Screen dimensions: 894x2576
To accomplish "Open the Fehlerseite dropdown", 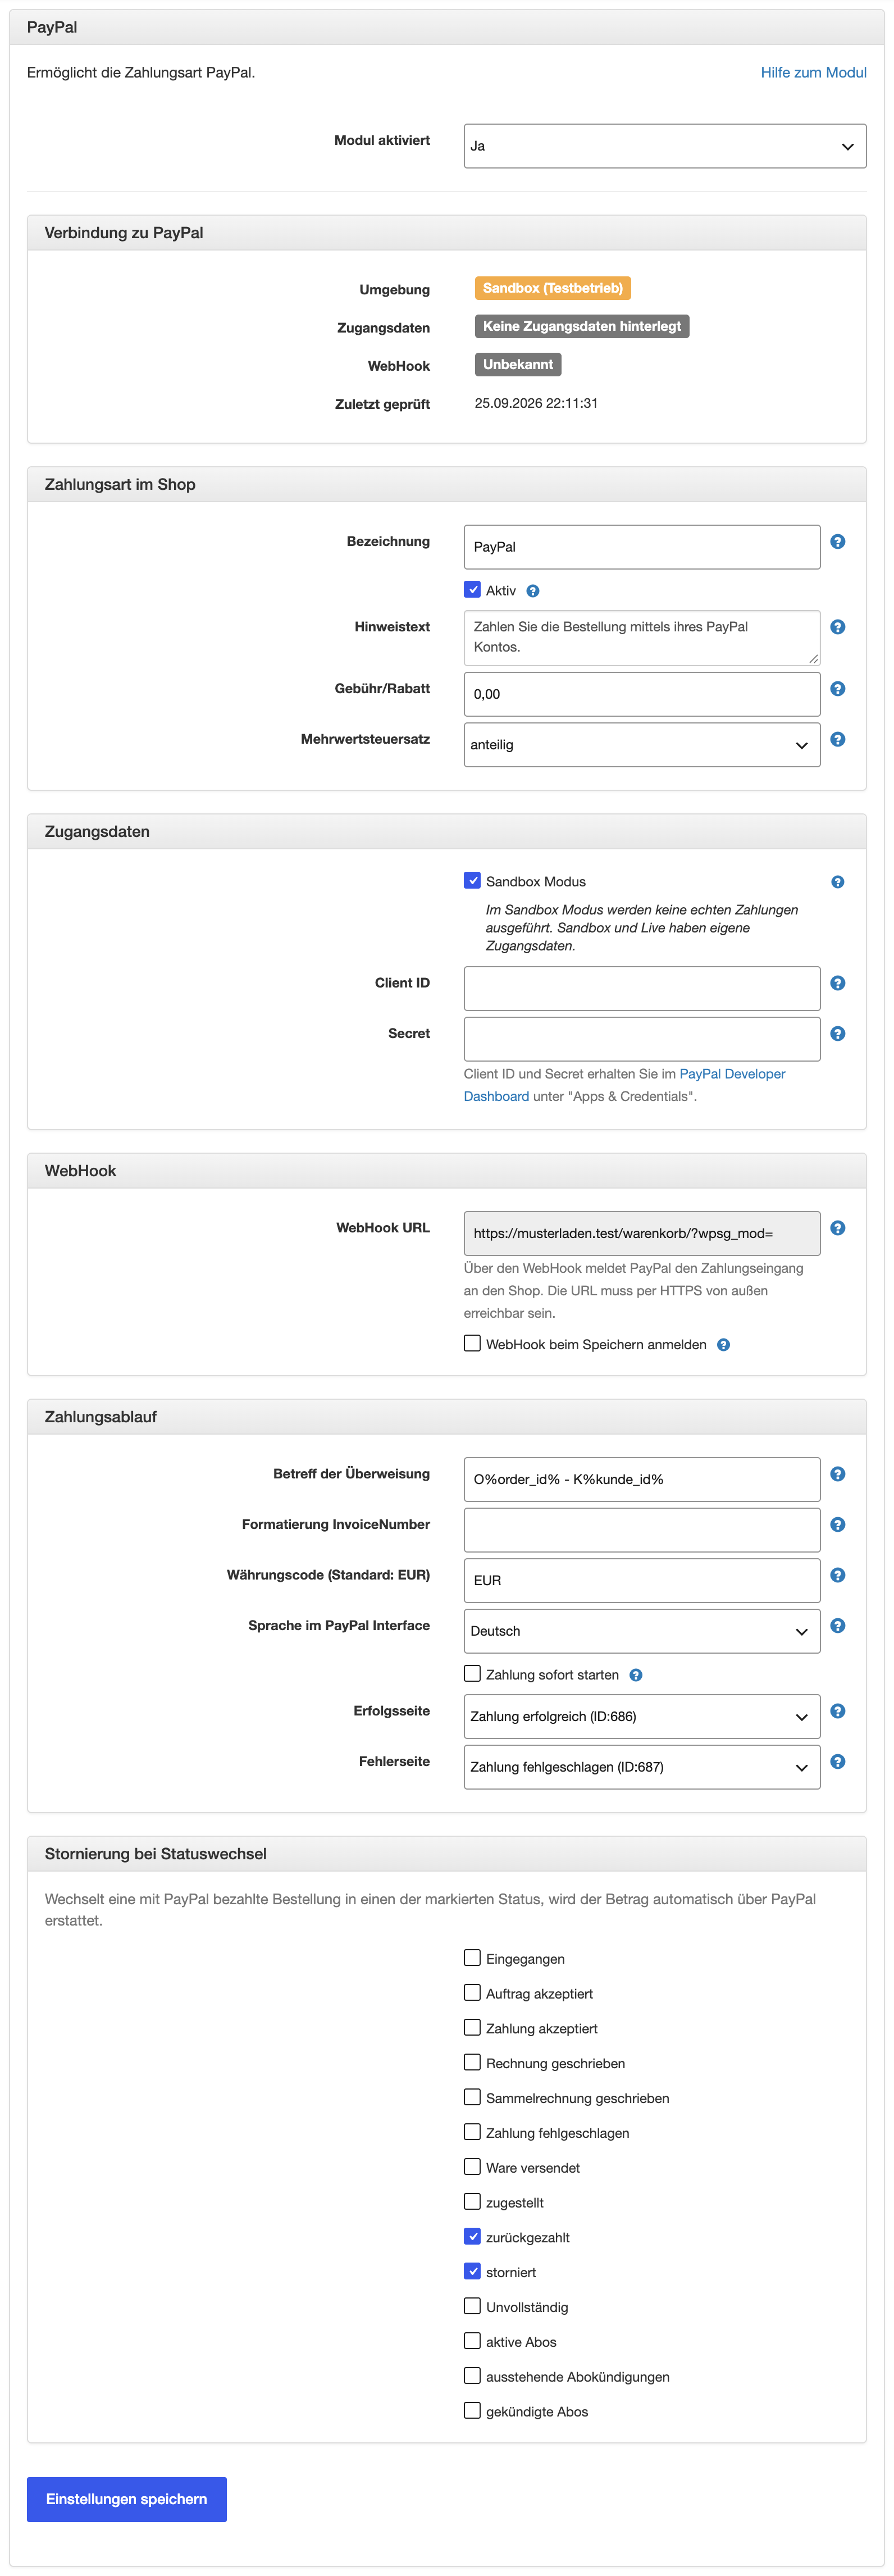I will [642, 1767].
